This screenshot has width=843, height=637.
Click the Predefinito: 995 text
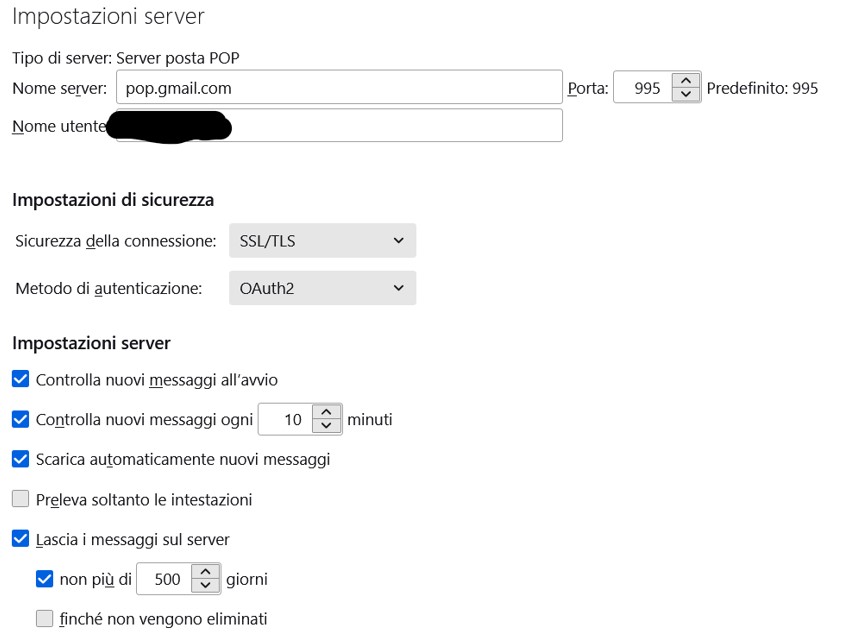click(x=762, y=88)
